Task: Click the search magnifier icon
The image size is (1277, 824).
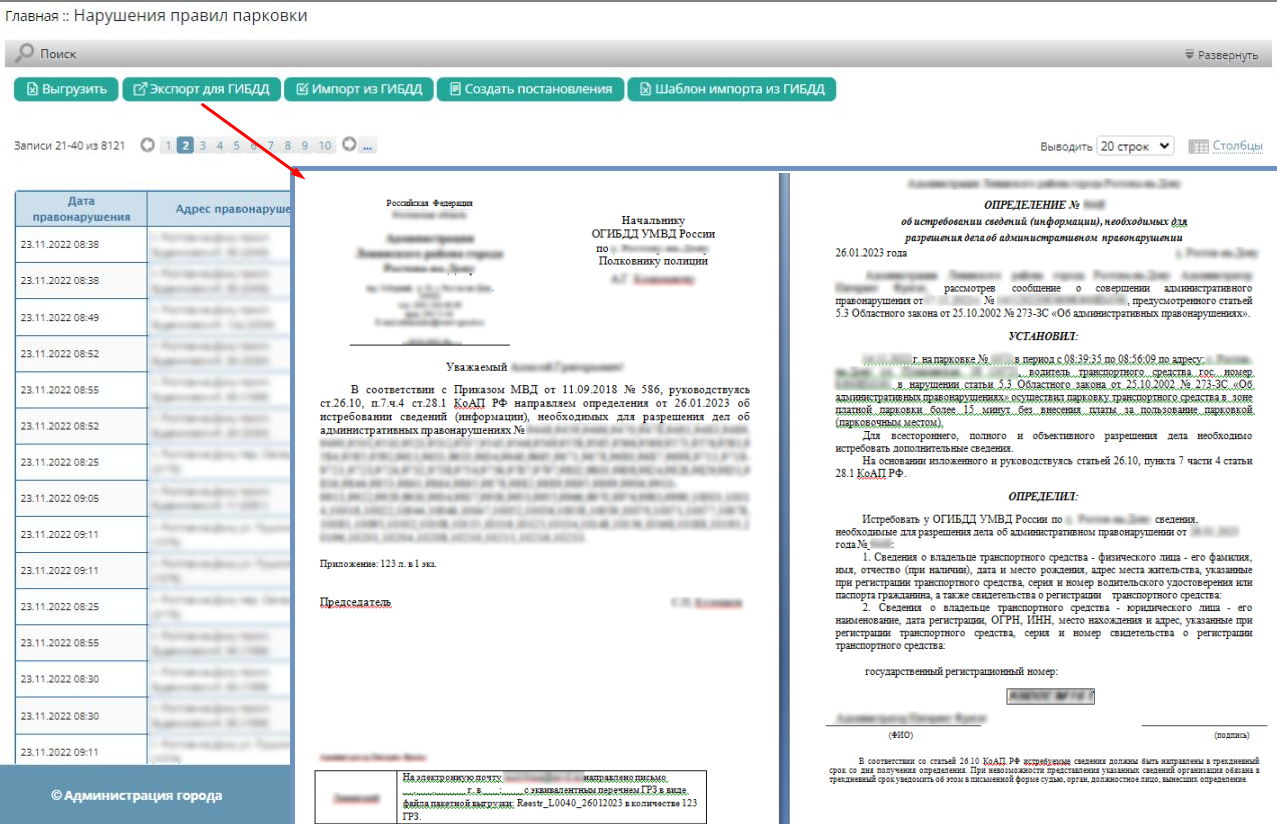Action: point(24,53)
